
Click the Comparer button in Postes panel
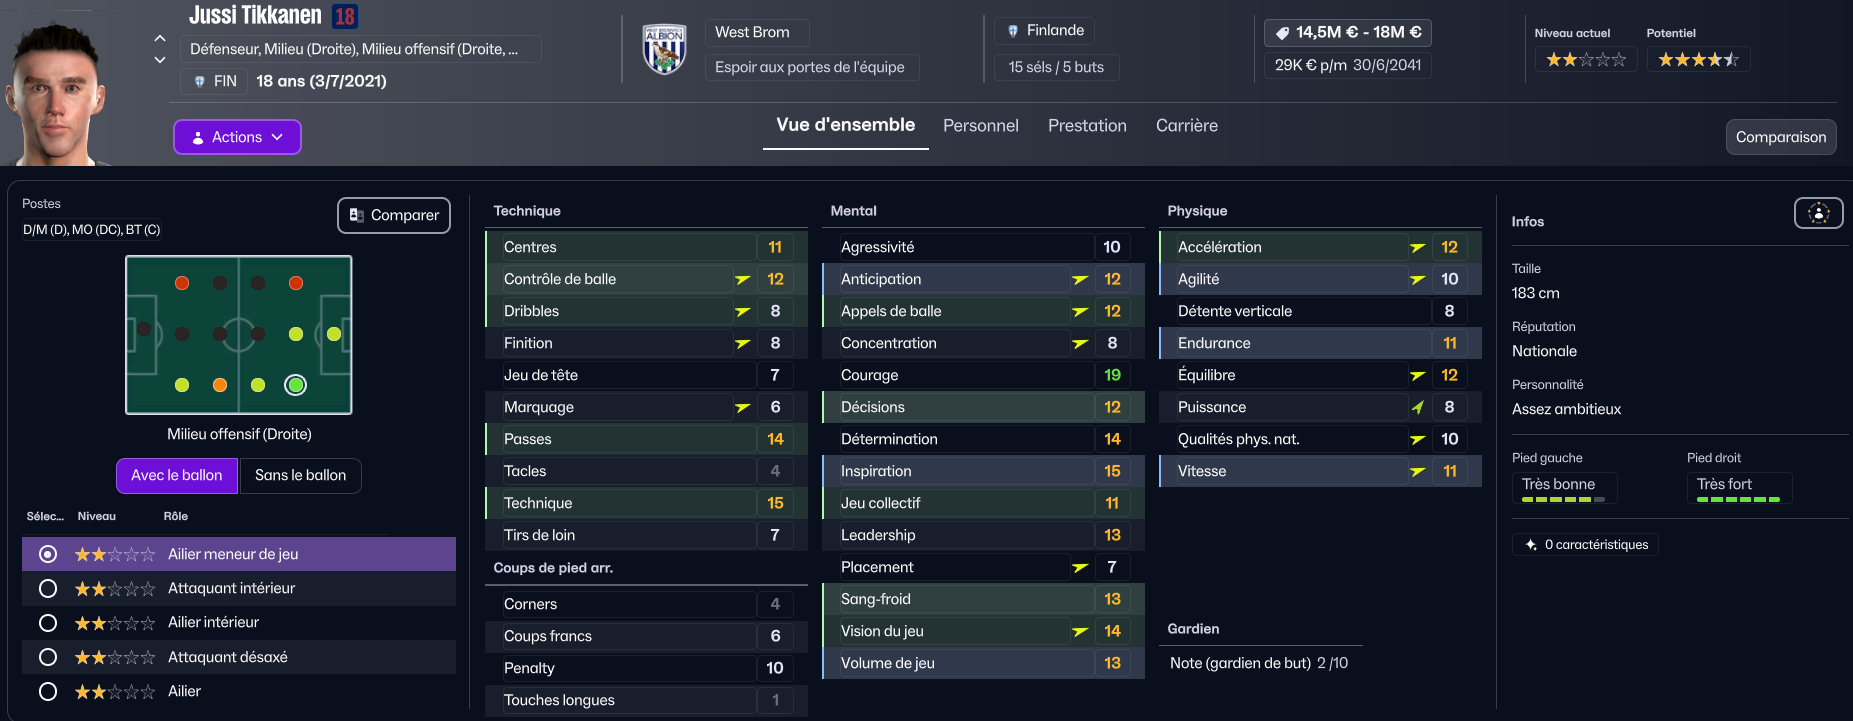coord(394,215)
